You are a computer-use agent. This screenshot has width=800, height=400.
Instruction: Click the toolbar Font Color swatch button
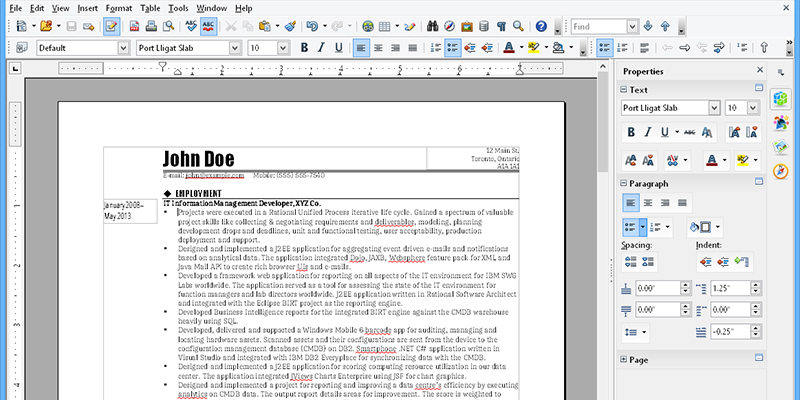(509, 48)
